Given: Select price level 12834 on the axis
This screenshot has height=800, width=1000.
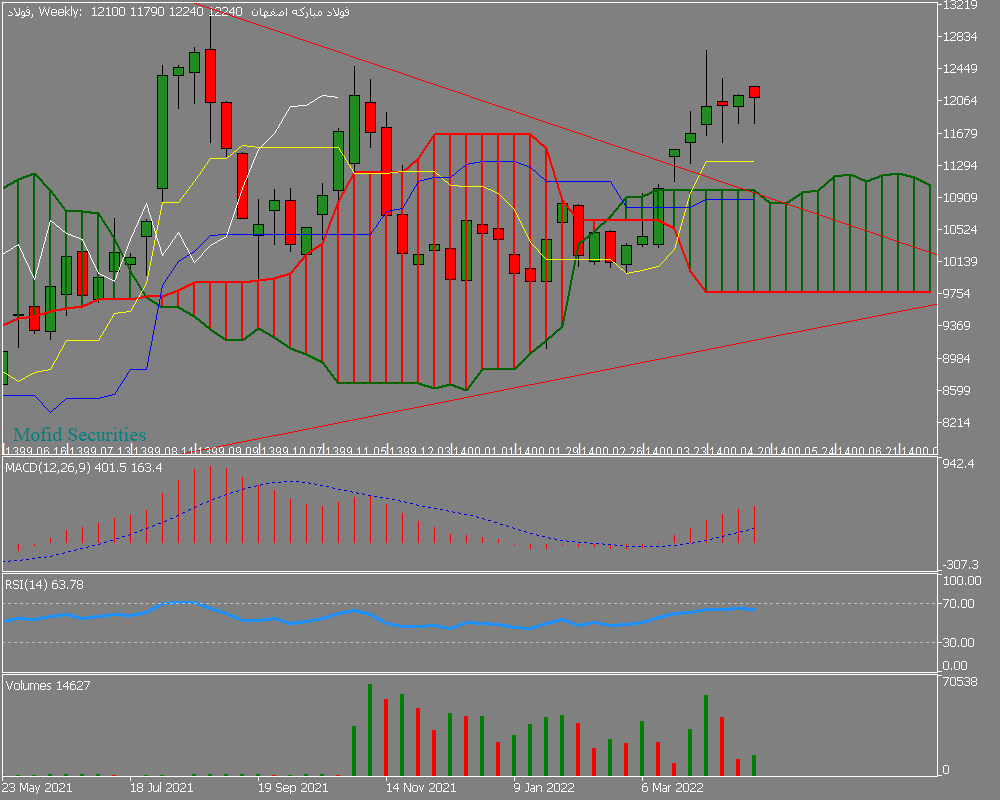Looking at the screenshot, I should coord(960,36).
